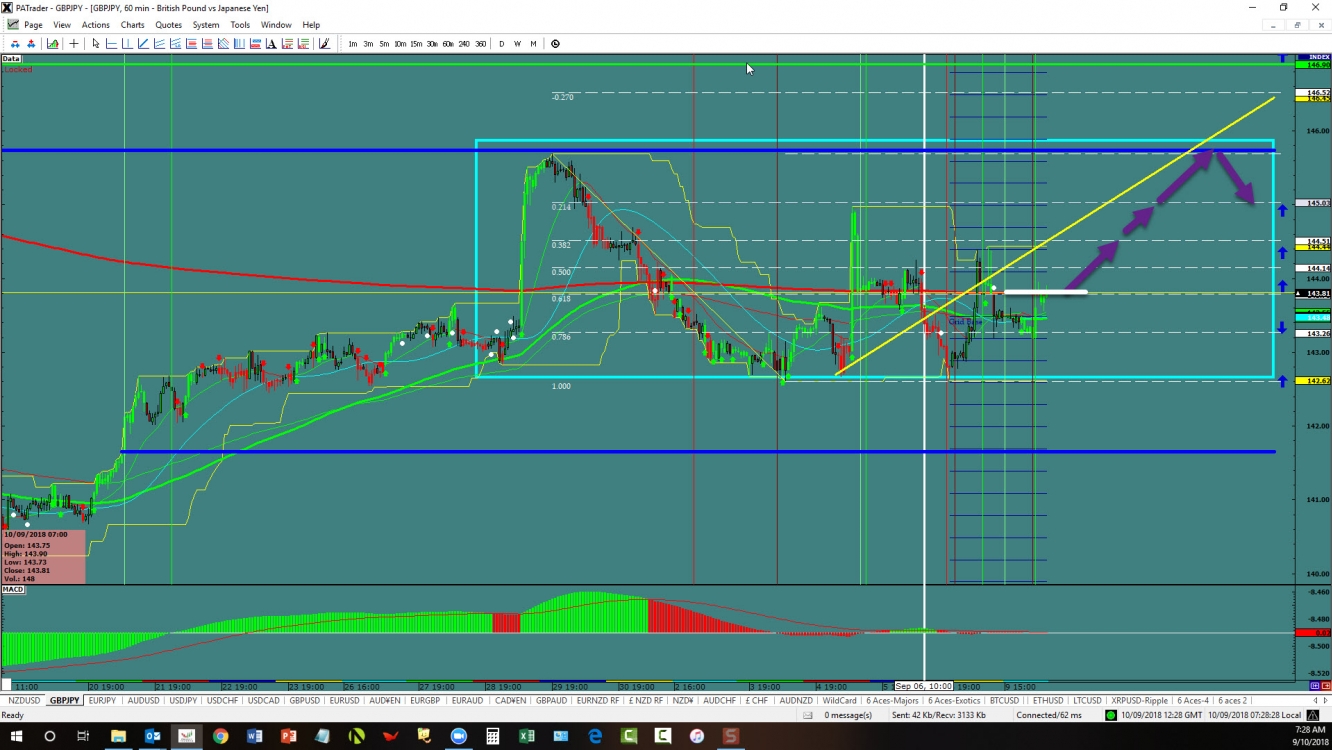This screenshot has height=750, width=1332.
Task: Switch chart to 5m timeframe
Action: pyautogui.click(x=384, y=44)
